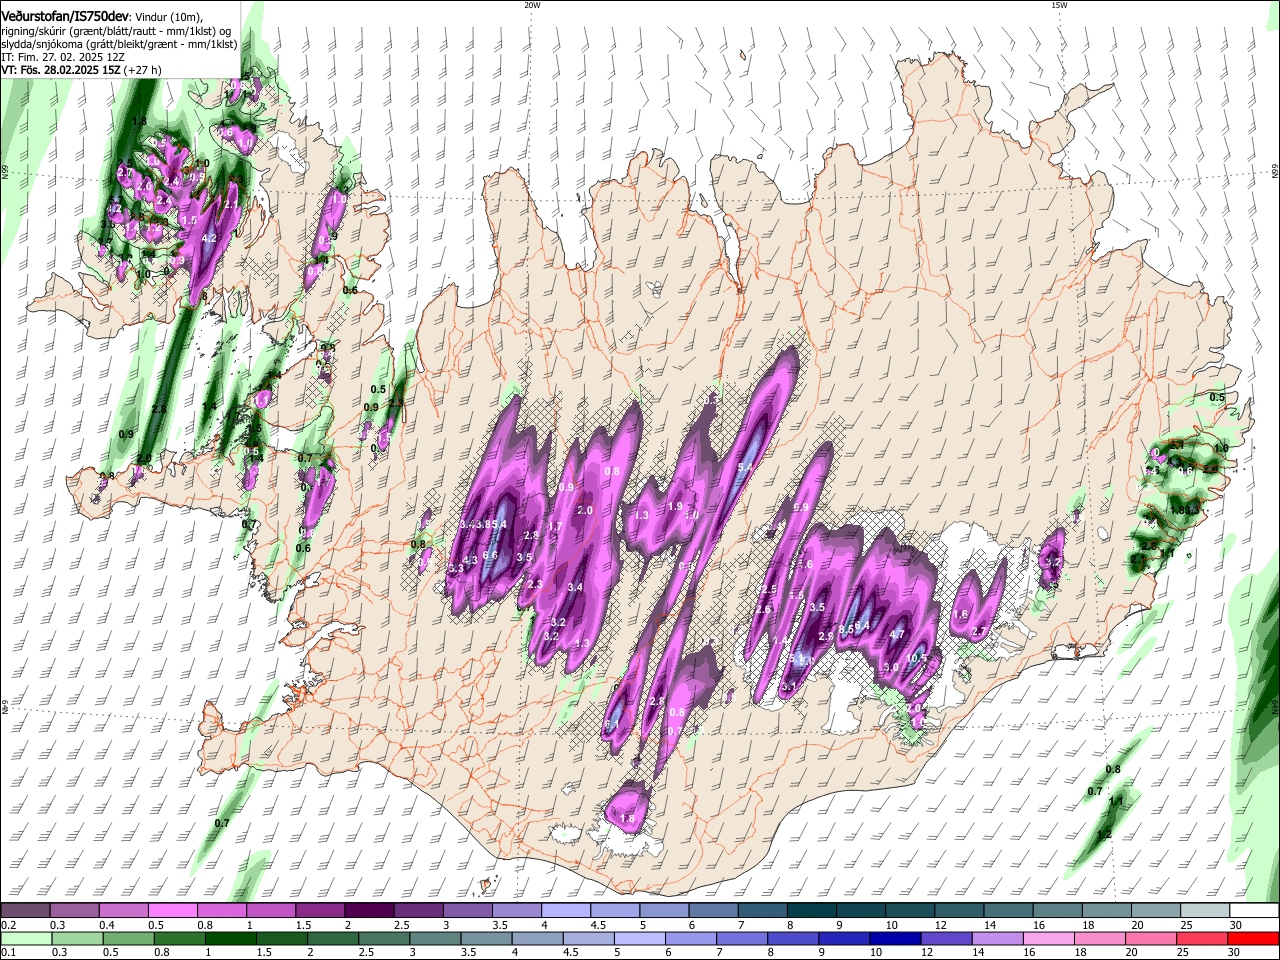
Task: Select upper scale swatch between 0.8 and 1
Action: click(221, 910)
